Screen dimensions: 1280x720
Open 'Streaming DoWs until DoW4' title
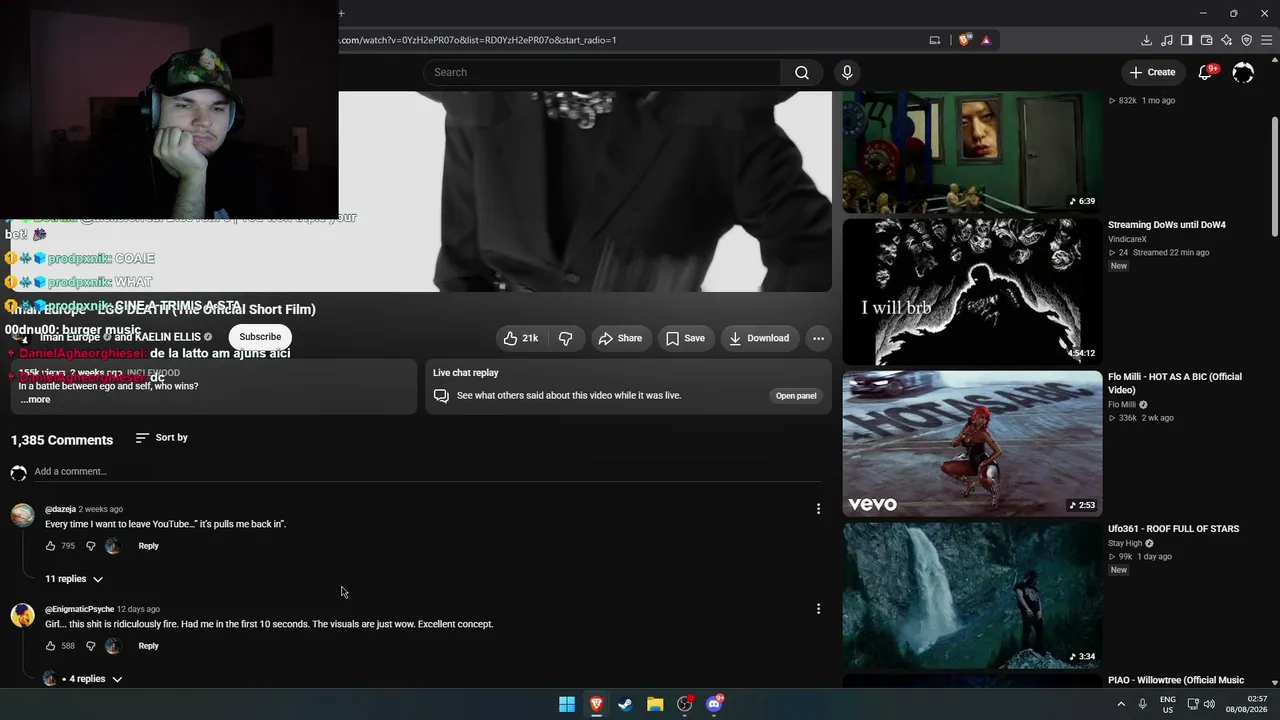tap(1166, 225)
